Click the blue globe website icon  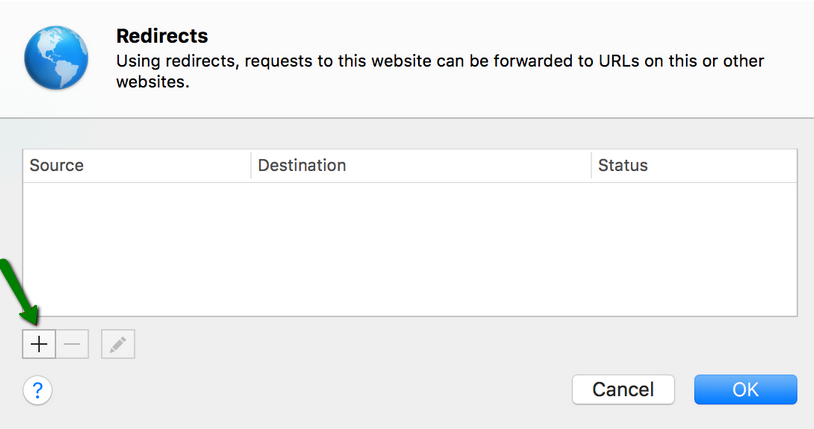pos(56,58)
